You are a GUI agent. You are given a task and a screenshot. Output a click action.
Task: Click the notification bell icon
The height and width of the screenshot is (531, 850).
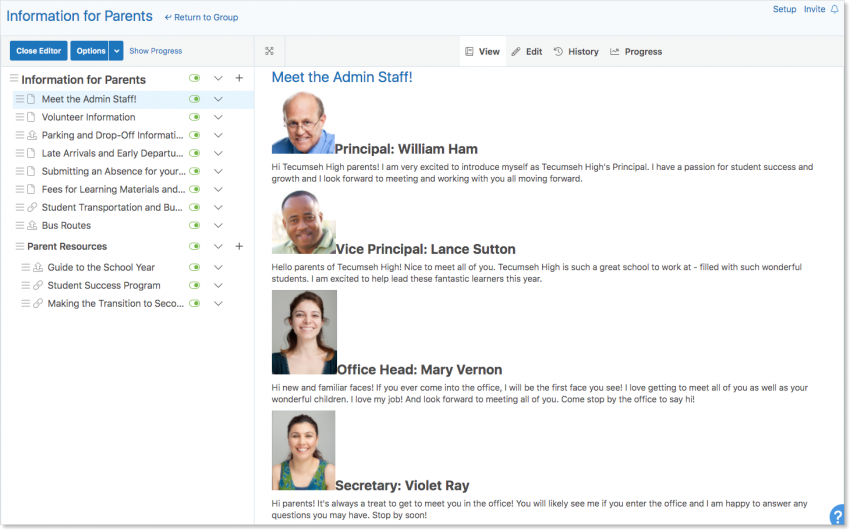pyautogui.click(x=835, y=10)
